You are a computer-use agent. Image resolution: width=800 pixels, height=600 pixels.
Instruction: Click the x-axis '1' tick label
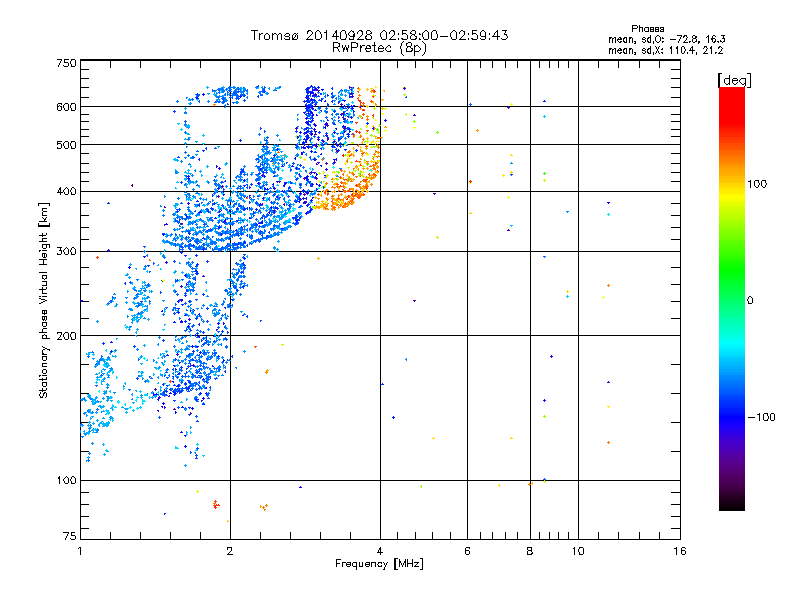click(x=80, y=551)
